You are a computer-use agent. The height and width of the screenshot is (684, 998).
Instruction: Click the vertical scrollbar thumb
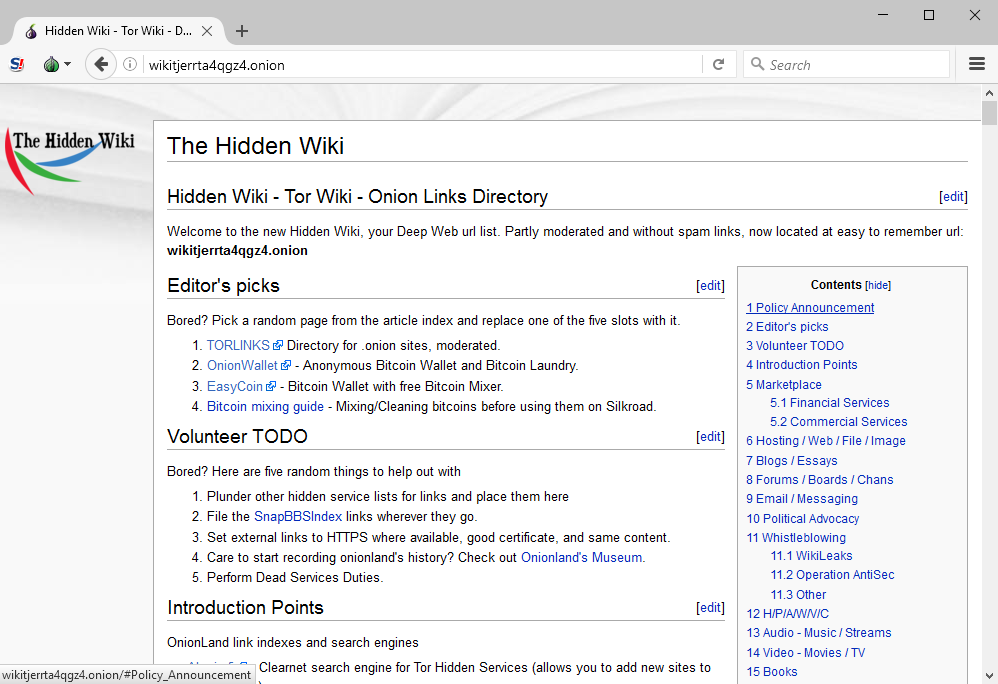(989, 113)
